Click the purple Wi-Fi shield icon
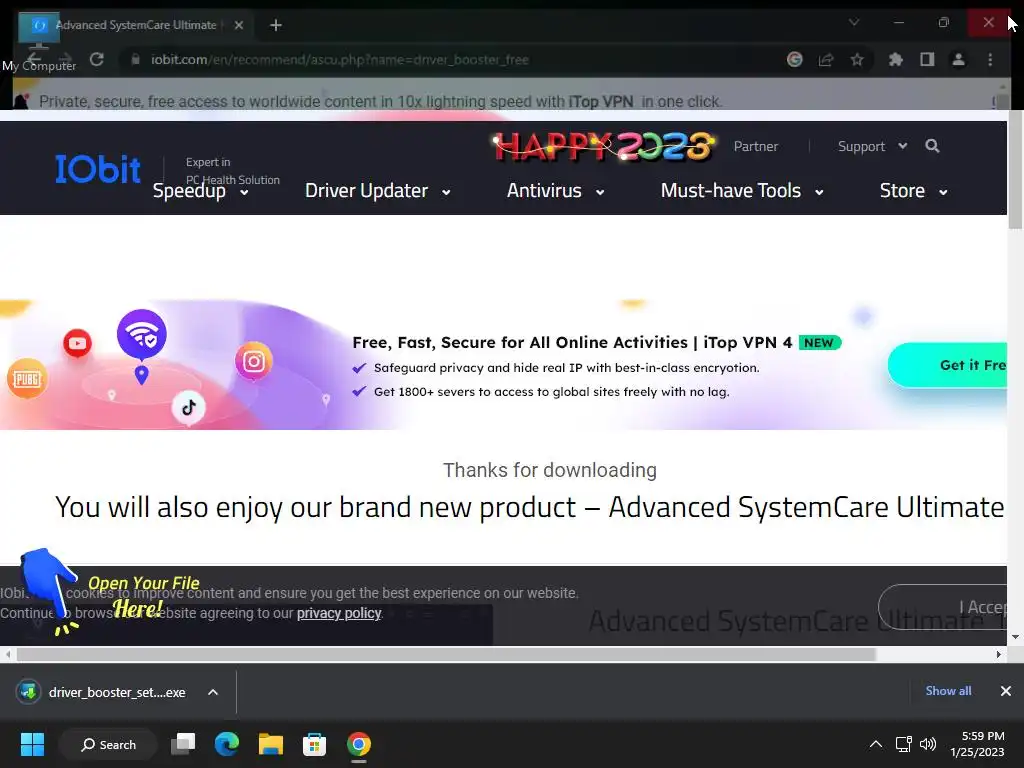 click(x=142, y=334)
